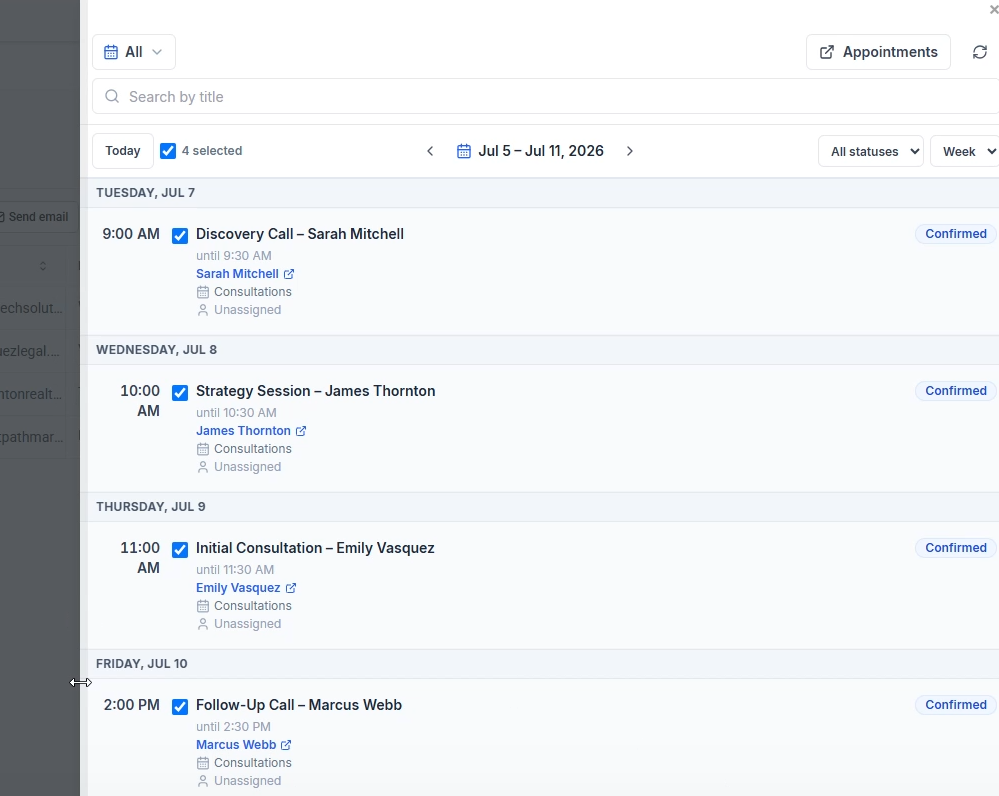999x796 pixels.
Task: Click the Appointments button
Action: [x=878, y=52]
